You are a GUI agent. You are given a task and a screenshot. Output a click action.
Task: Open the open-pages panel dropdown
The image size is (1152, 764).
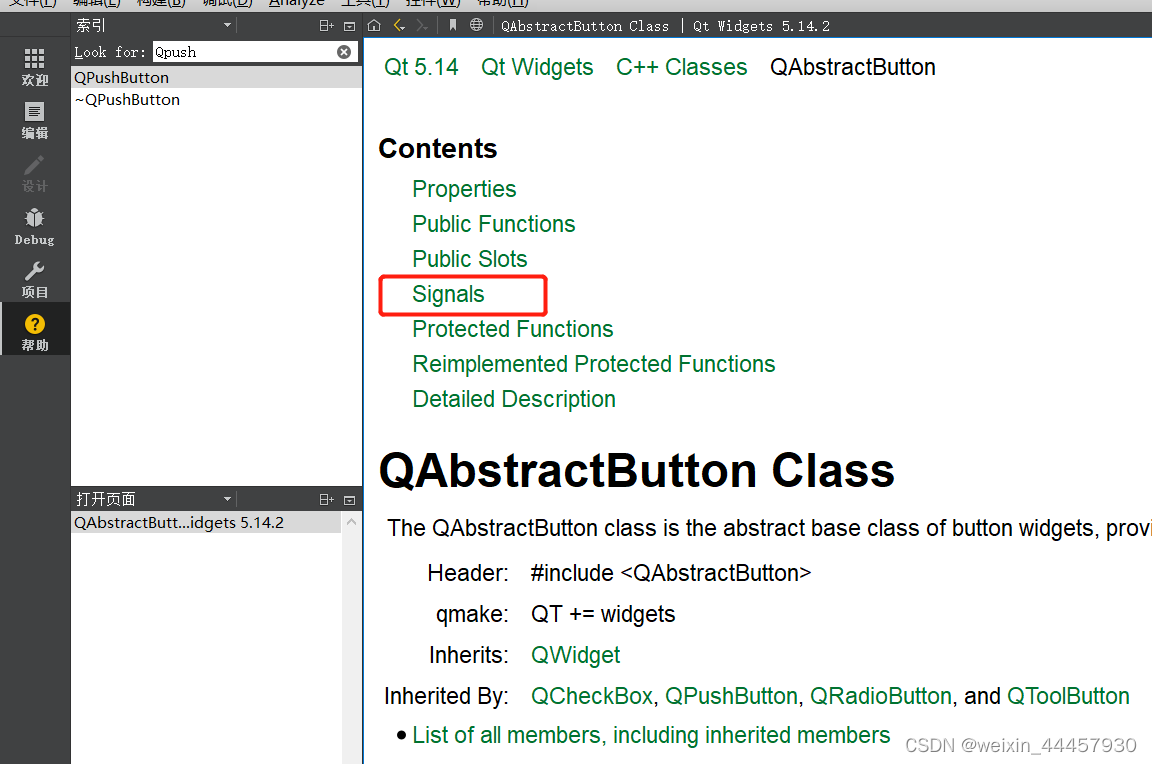(227, 499)
